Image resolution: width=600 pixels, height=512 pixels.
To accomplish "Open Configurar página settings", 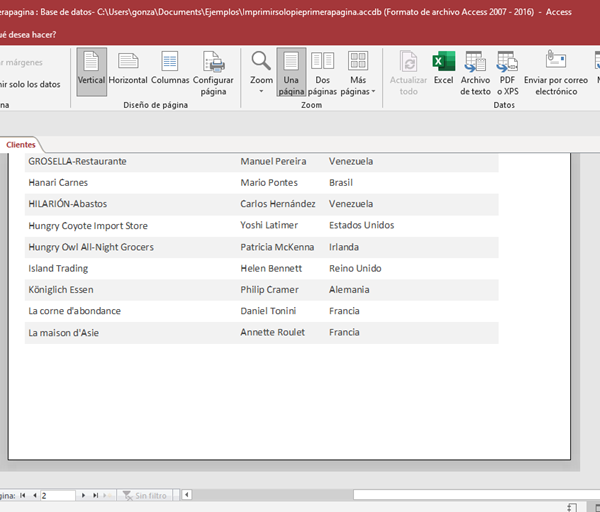I will pos(213,72).
